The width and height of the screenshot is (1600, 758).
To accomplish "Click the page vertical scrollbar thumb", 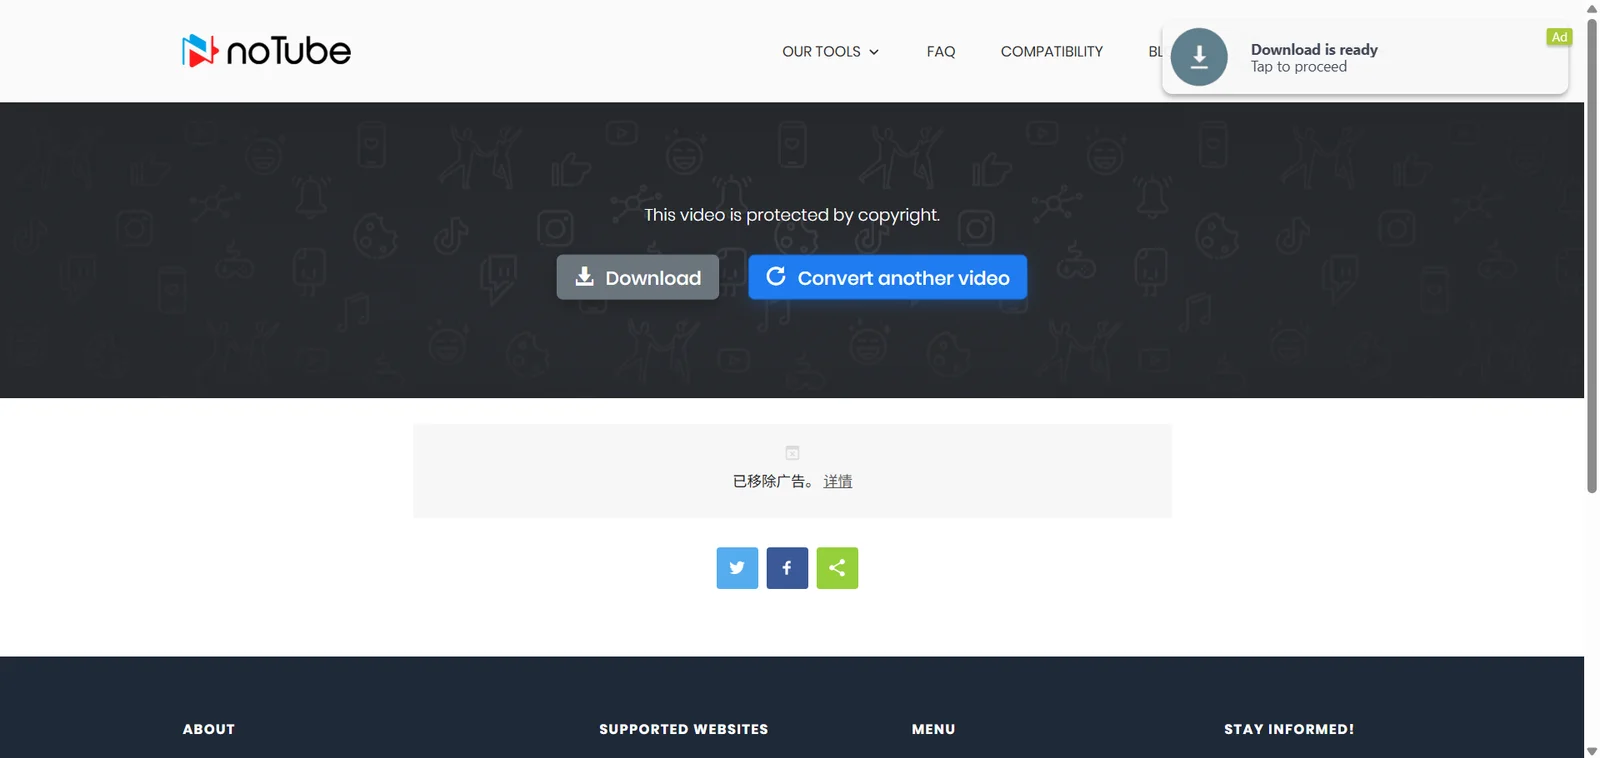I will (x=1592, y=255).
